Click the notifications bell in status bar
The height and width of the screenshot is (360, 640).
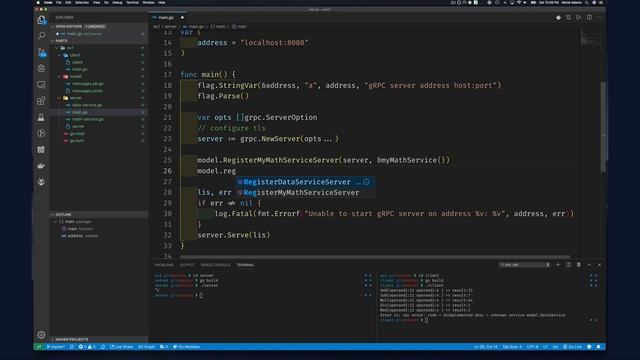point(599,347)
